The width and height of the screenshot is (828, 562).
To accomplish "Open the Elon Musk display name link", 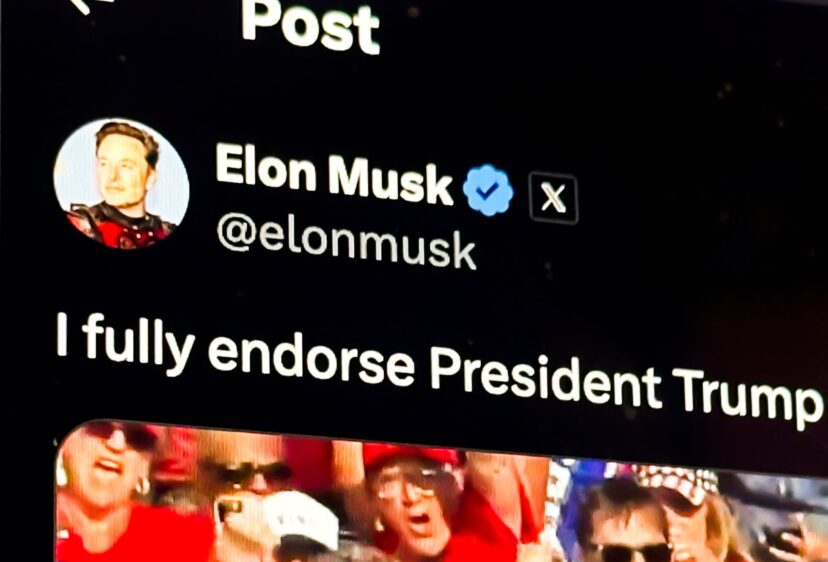I will 334,174.
